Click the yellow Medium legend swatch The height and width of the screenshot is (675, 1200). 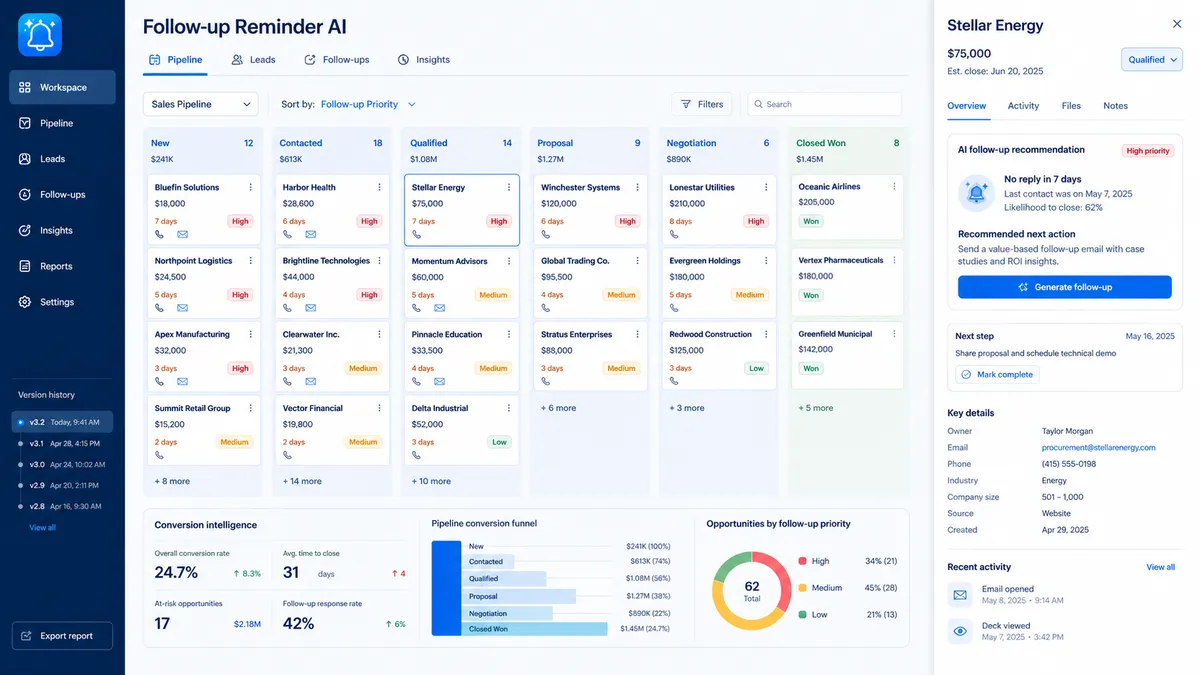pyautogui.click(x=803, y=588)
